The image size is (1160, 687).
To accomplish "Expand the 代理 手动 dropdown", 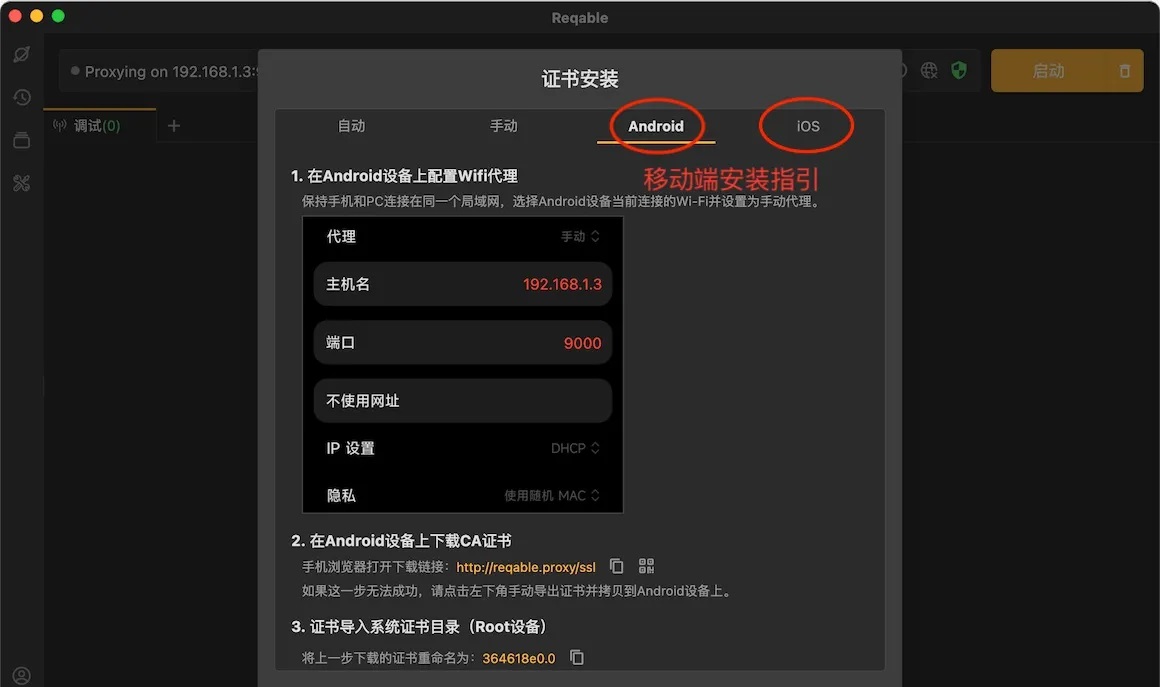I will [580, 237].
